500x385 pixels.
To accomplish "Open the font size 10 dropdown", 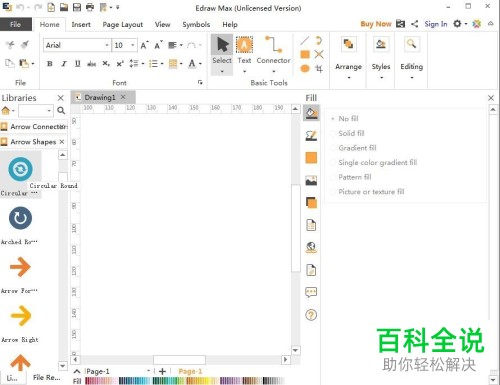I will coord(133,45).
